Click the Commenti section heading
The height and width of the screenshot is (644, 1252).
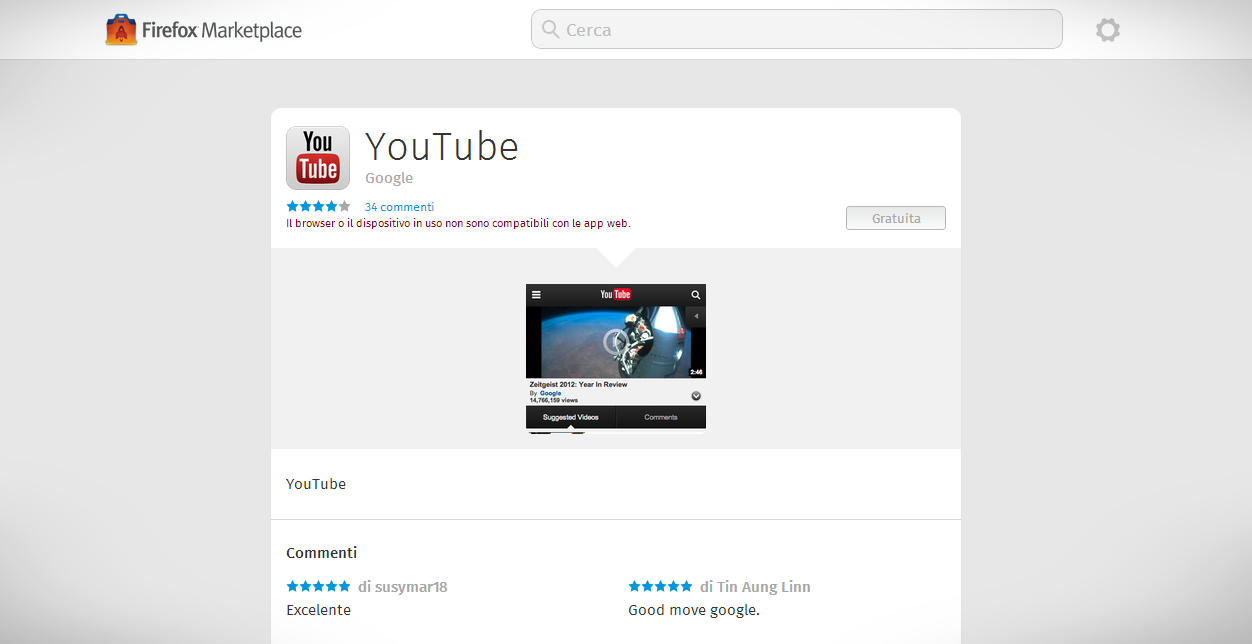(321, 553)
